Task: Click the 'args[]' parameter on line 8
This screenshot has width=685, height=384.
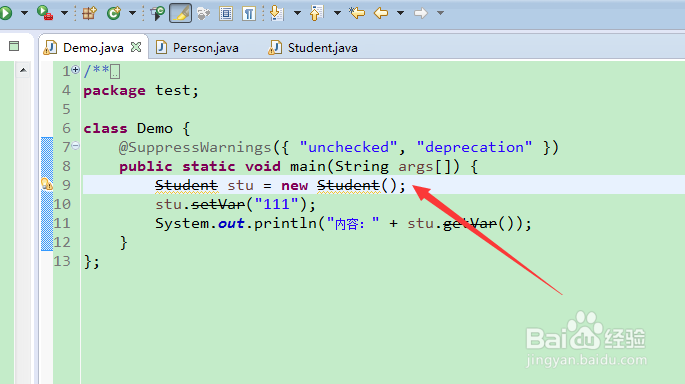Action: click(428, 167)
